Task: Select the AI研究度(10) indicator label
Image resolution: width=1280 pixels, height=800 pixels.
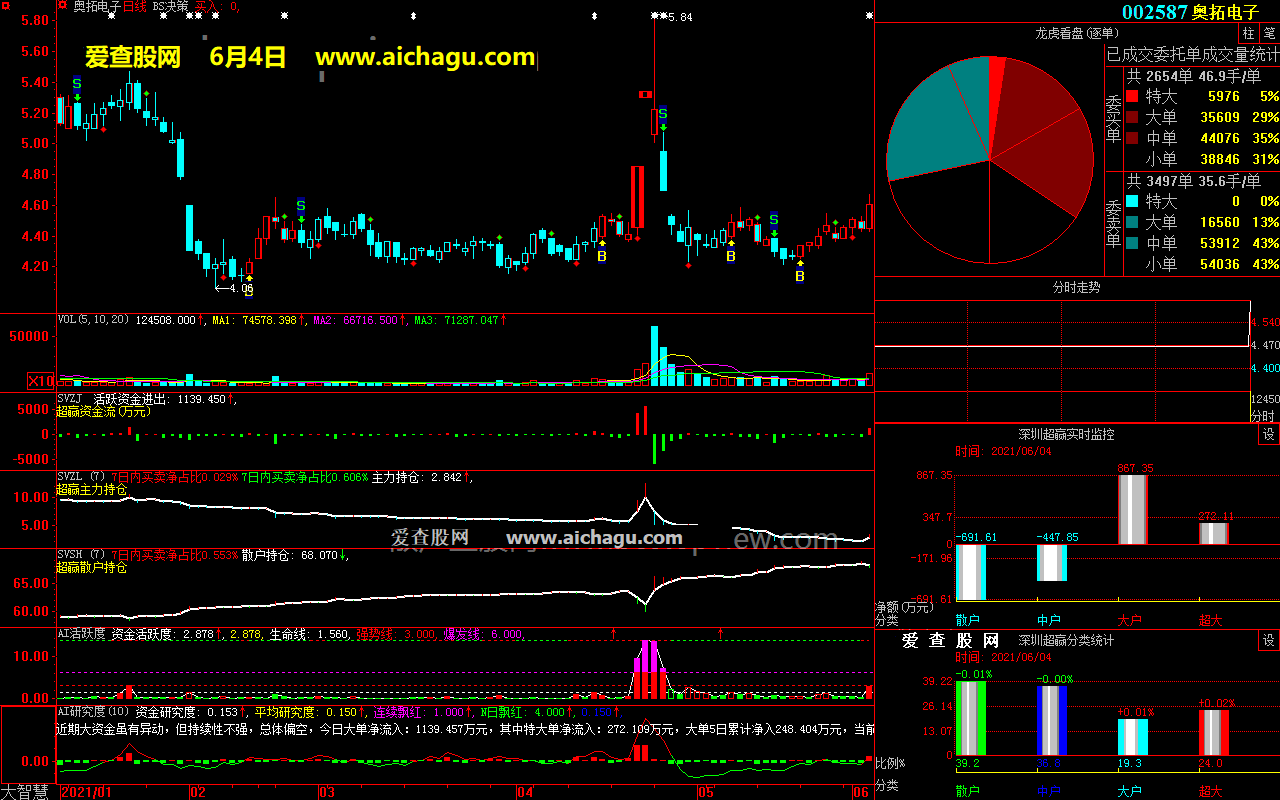Action: pyautogui.click(x=94, y=711)
